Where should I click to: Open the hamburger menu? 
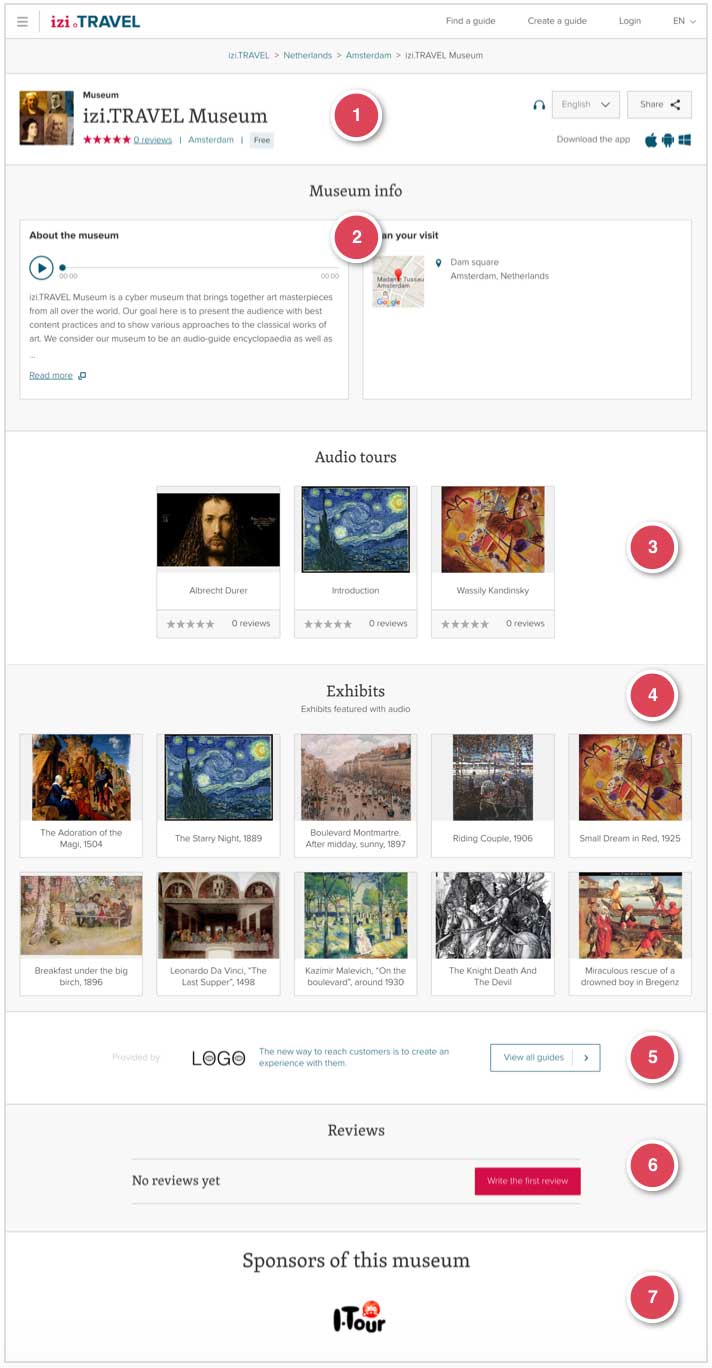point(22,21)
